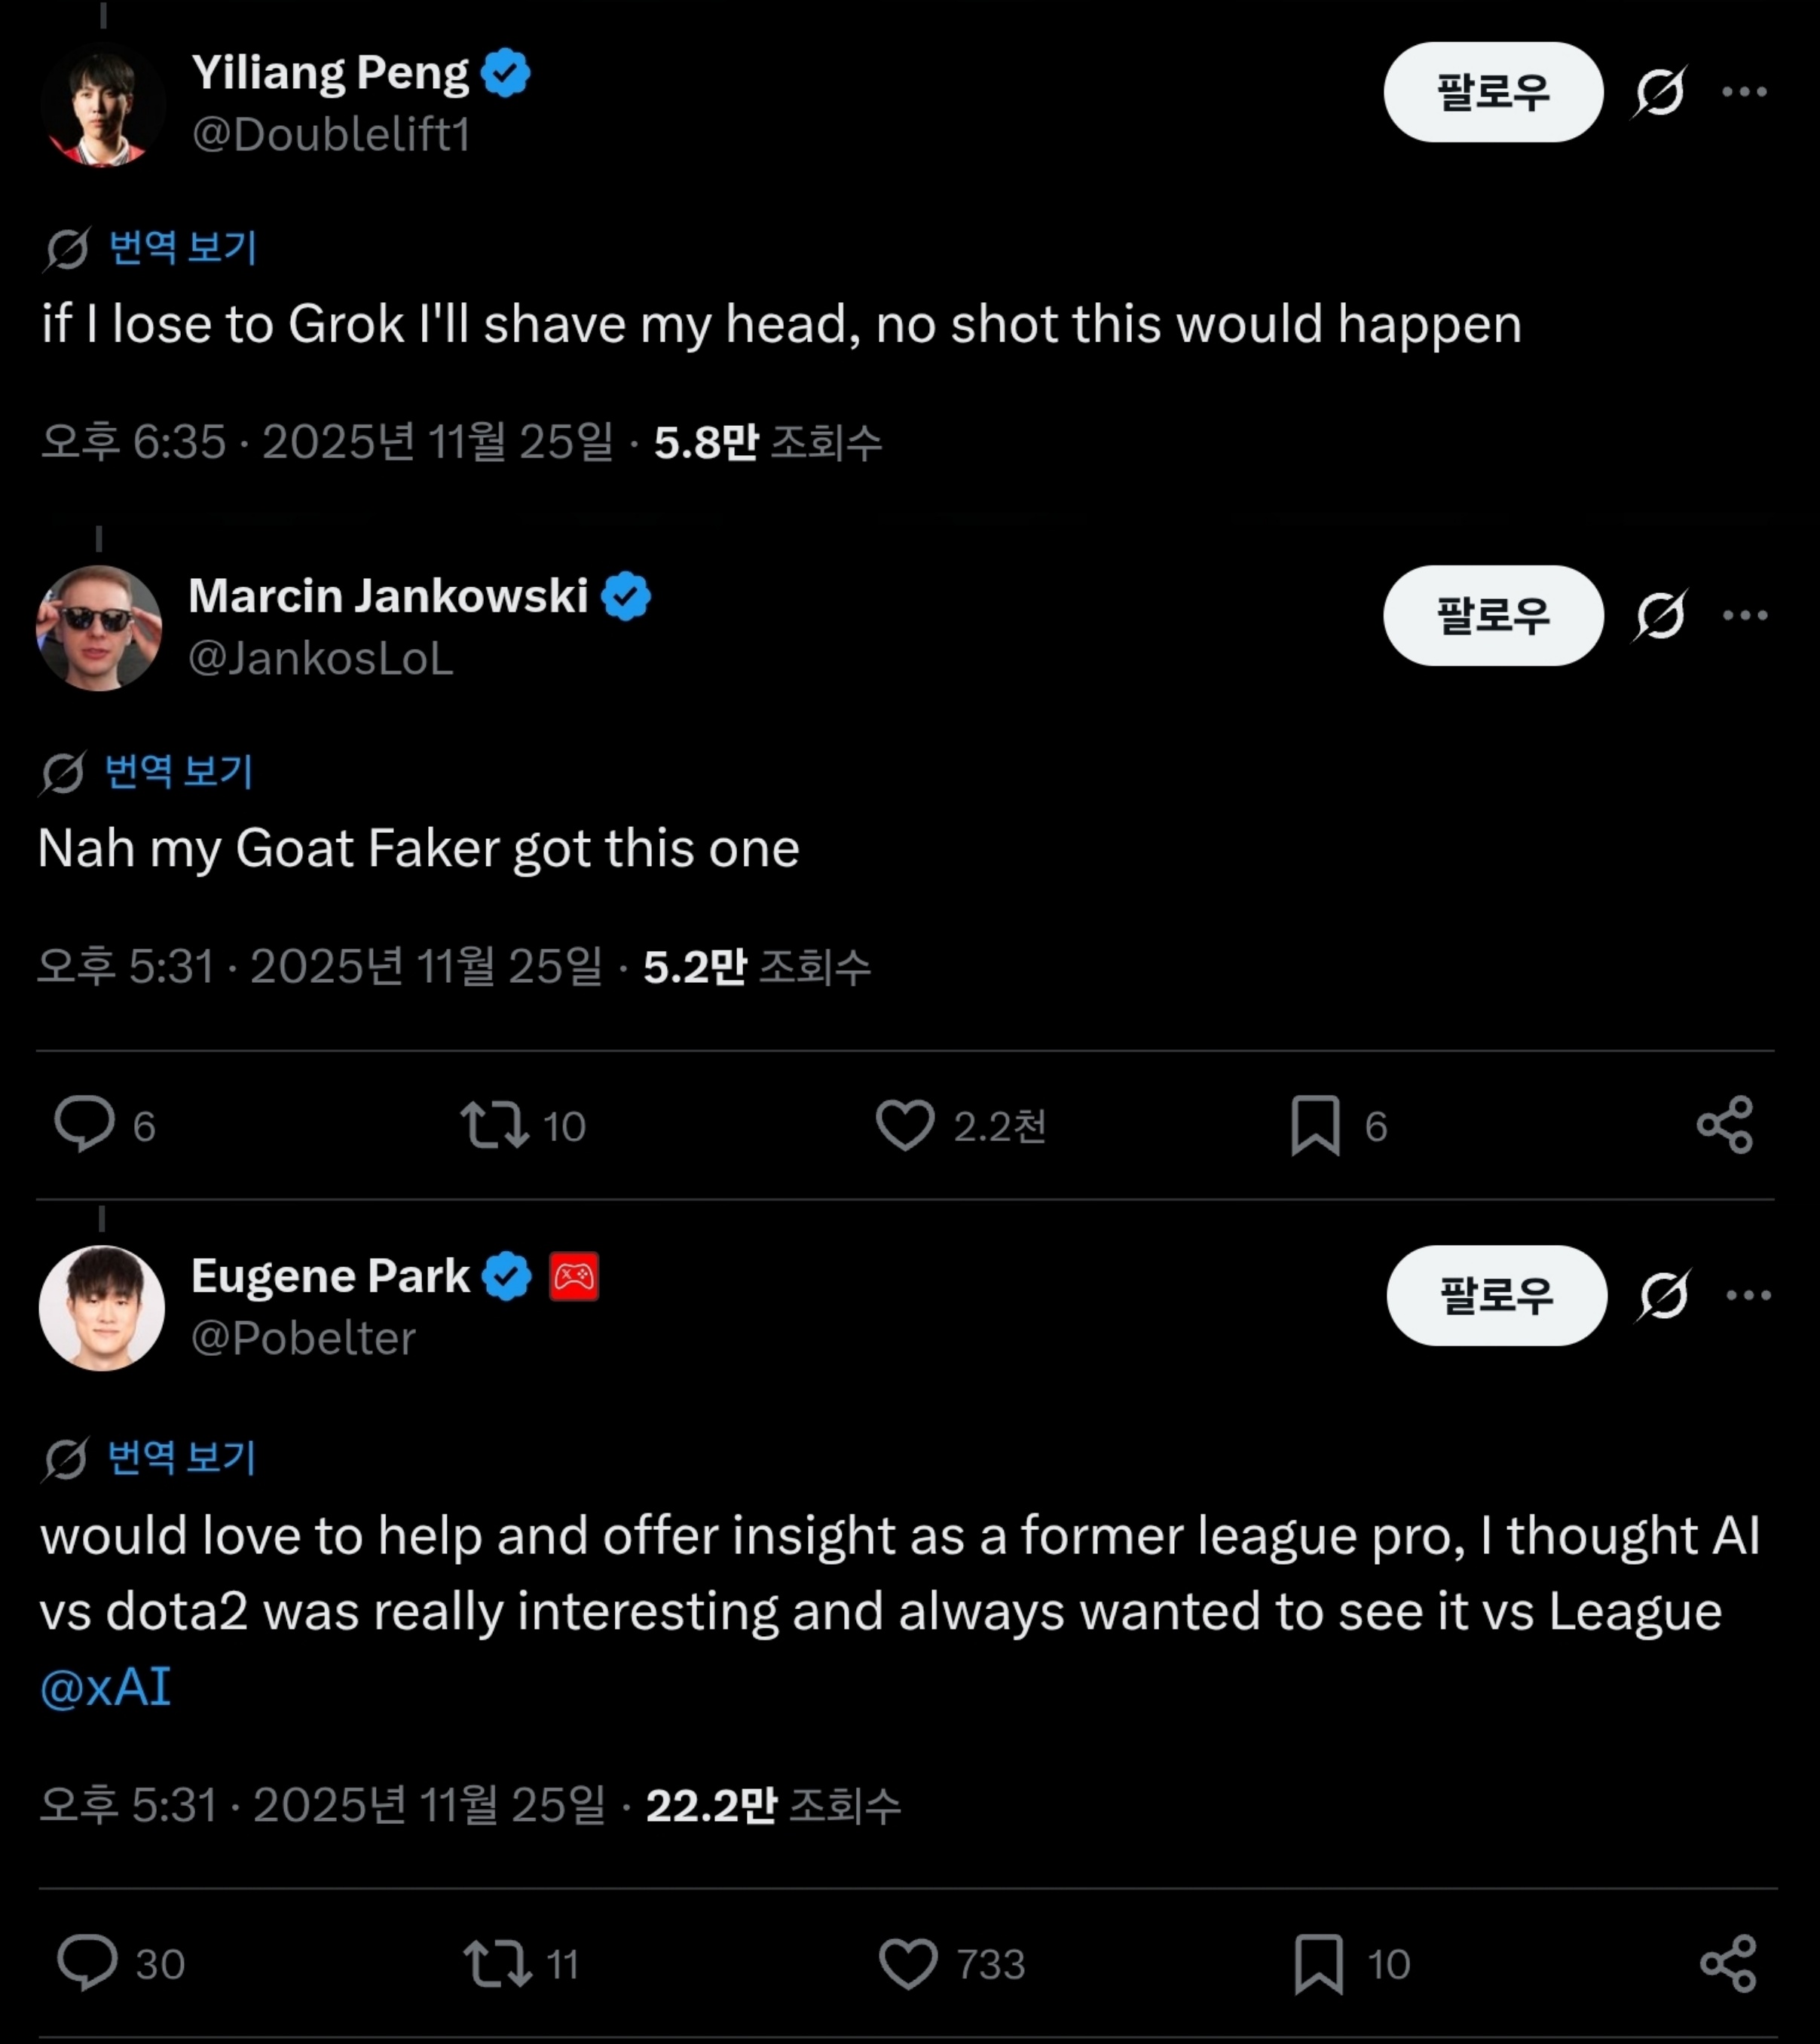The image size is (1820, 2044).
Task: Reply to Eugene Park's tweet with 30 replies
Action: click(88, 1962)
